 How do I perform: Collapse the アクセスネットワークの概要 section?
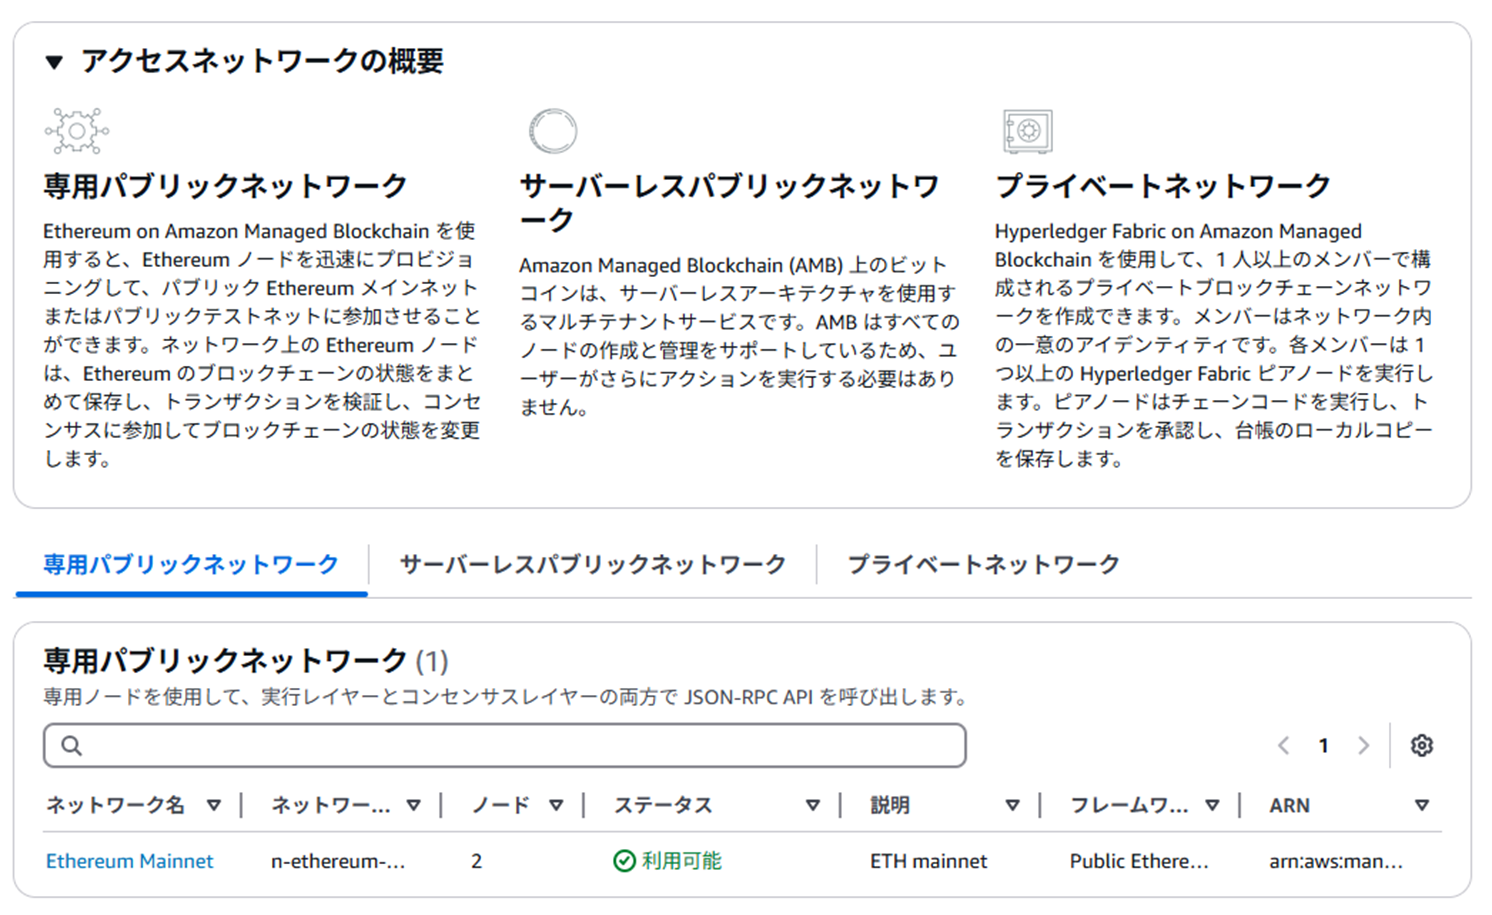[x=54, y=62]
